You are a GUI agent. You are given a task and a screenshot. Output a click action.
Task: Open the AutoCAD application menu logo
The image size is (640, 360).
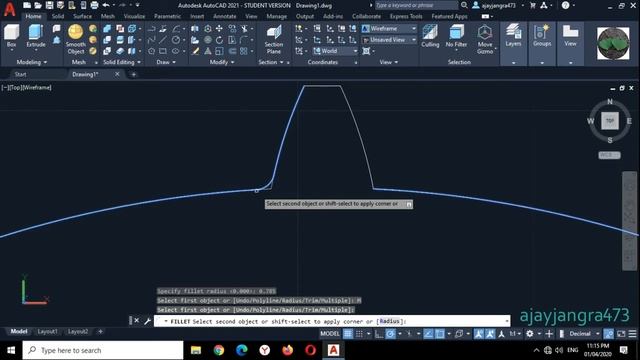tap(9, 9)
